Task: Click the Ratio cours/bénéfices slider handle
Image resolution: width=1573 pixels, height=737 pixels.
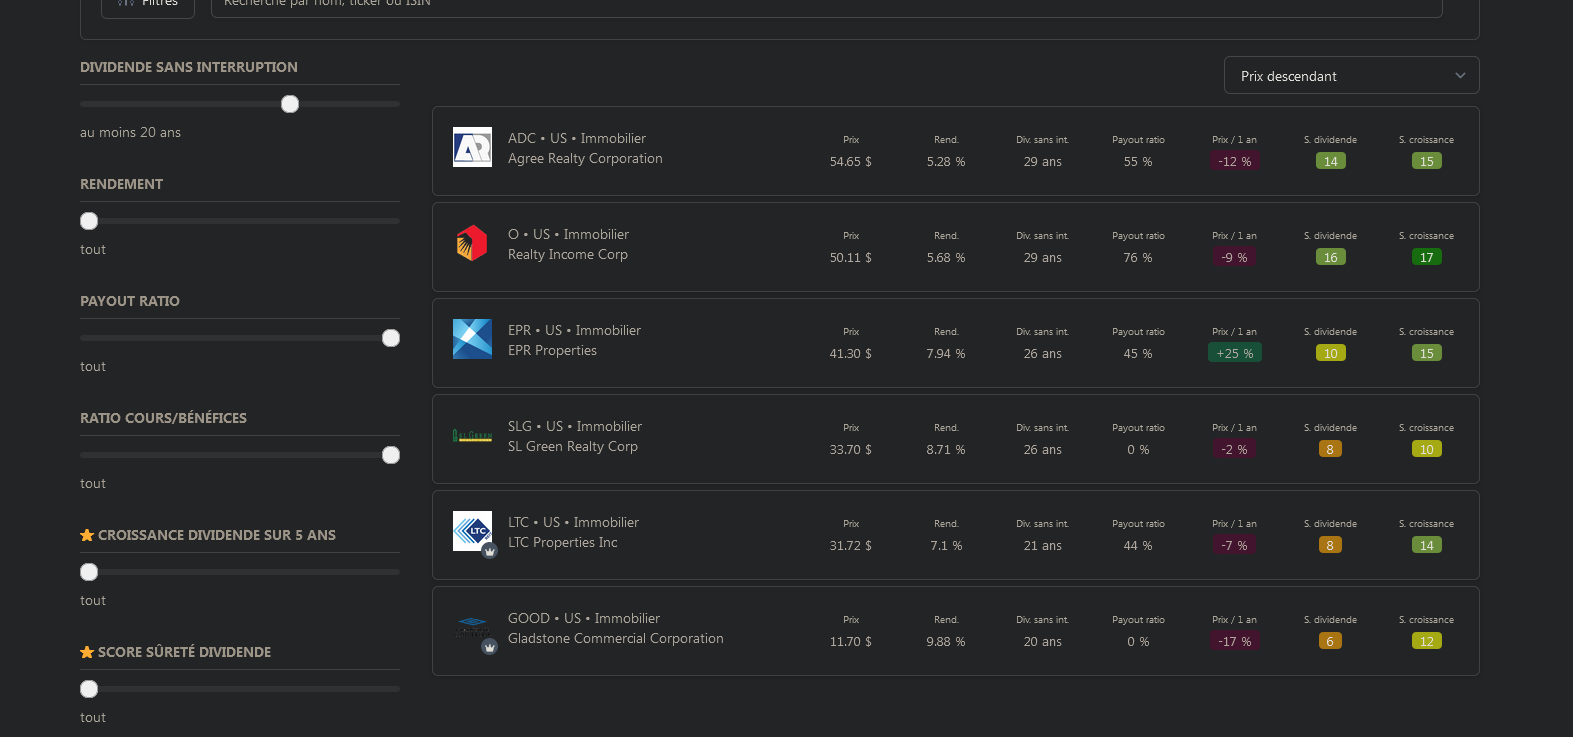Action: tap(391, 455)
